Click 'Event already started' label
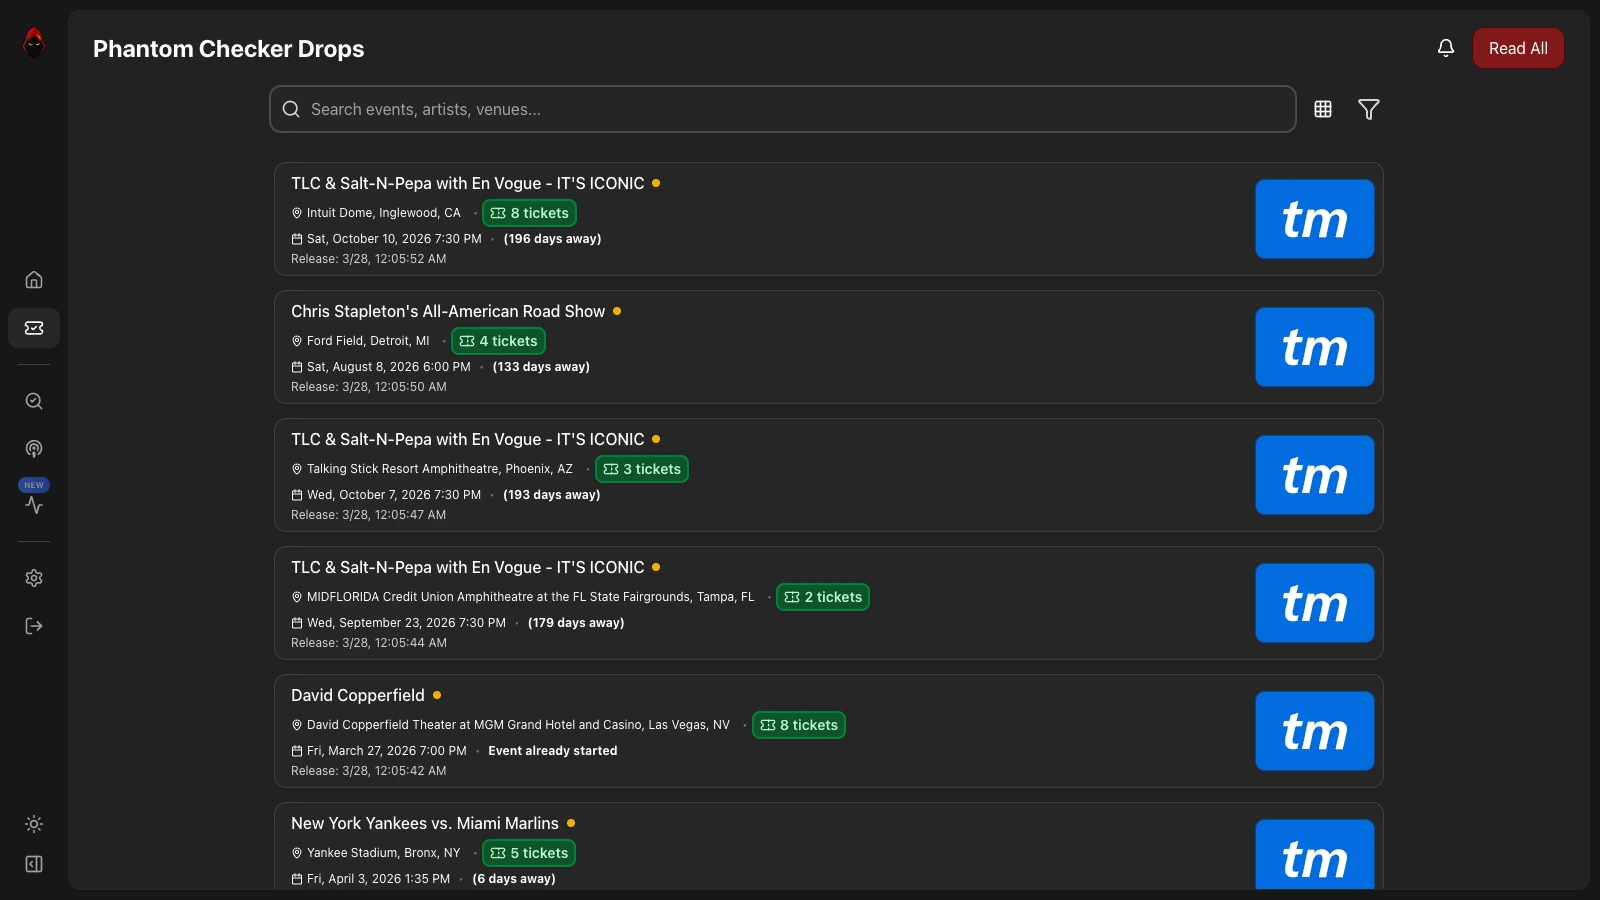 click(x=553, y=751)
